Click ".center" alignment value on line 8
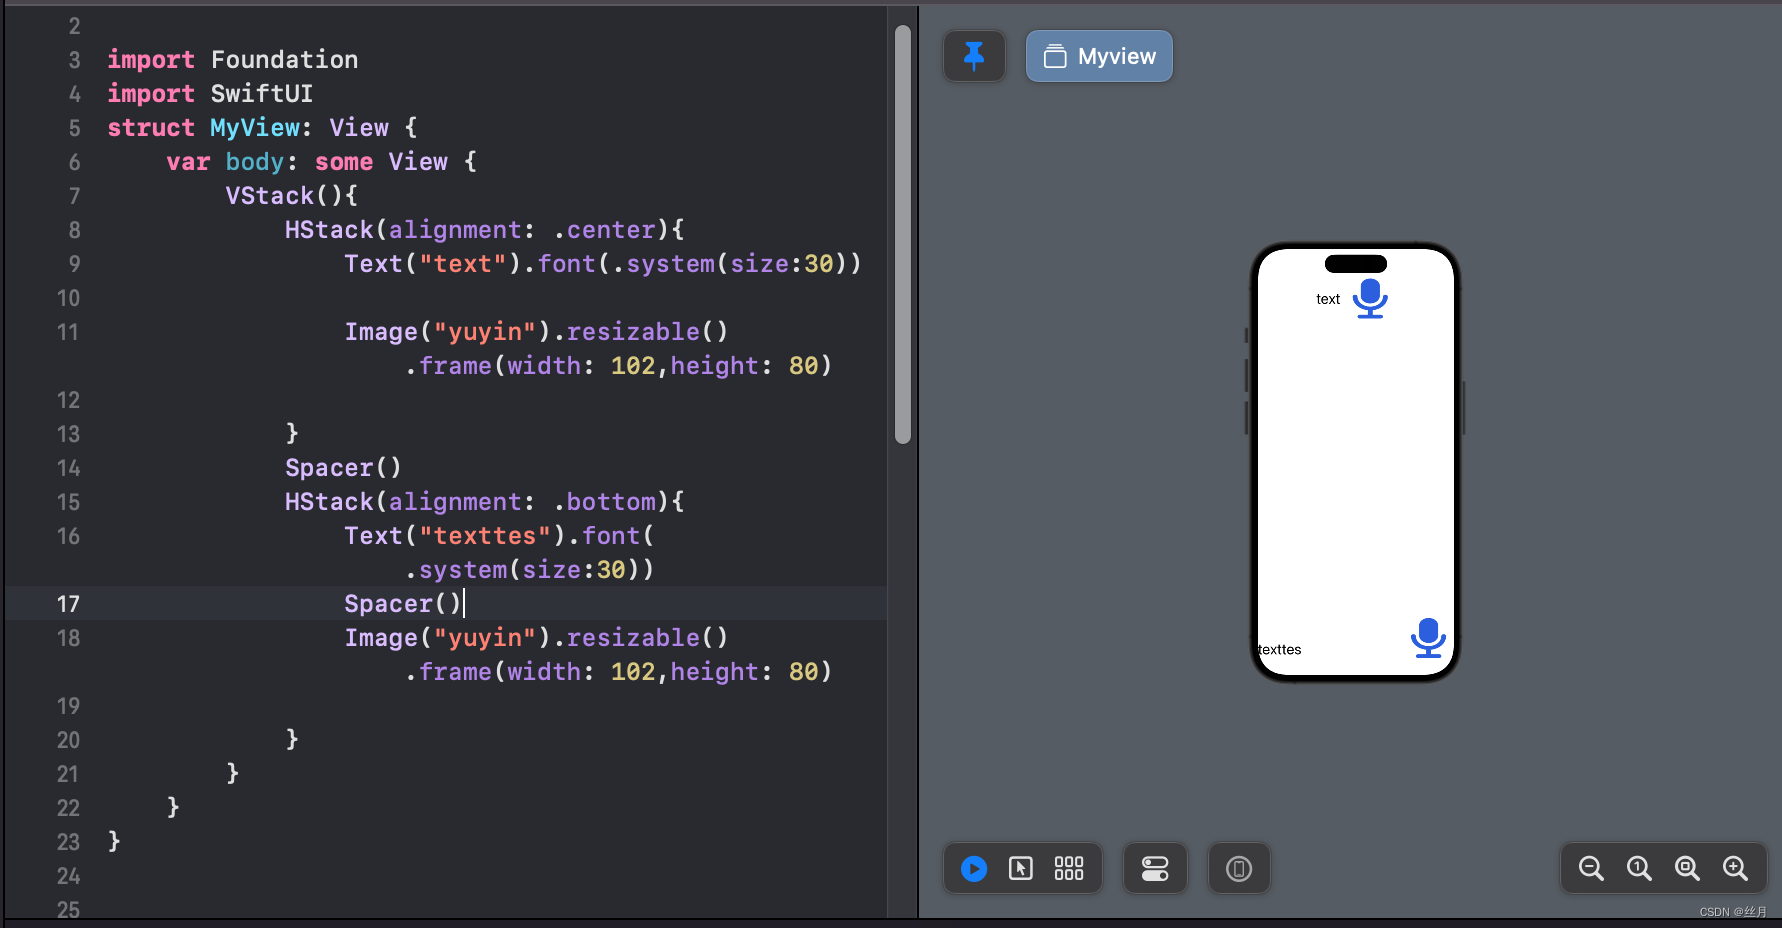The image size is (1782, 928). (x=605, y=230)
